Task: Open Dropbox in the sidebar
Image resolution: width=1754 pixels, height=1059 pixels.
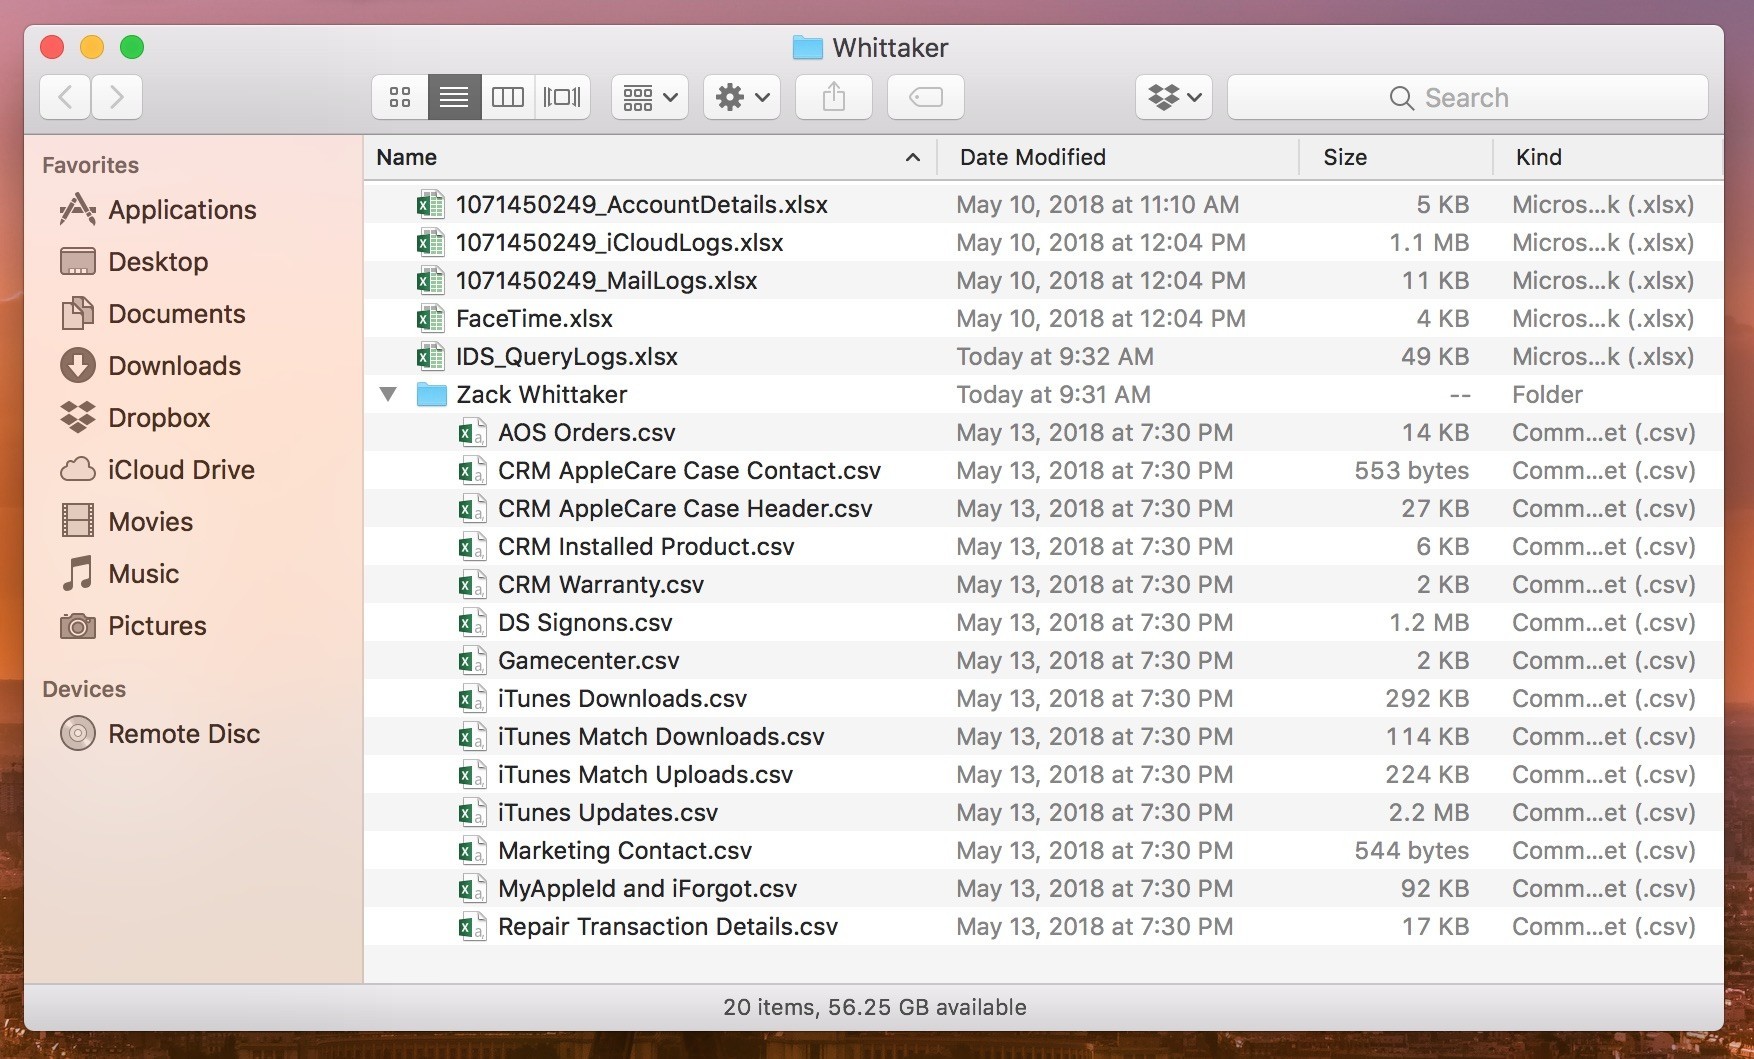Action: click(135, 418)
